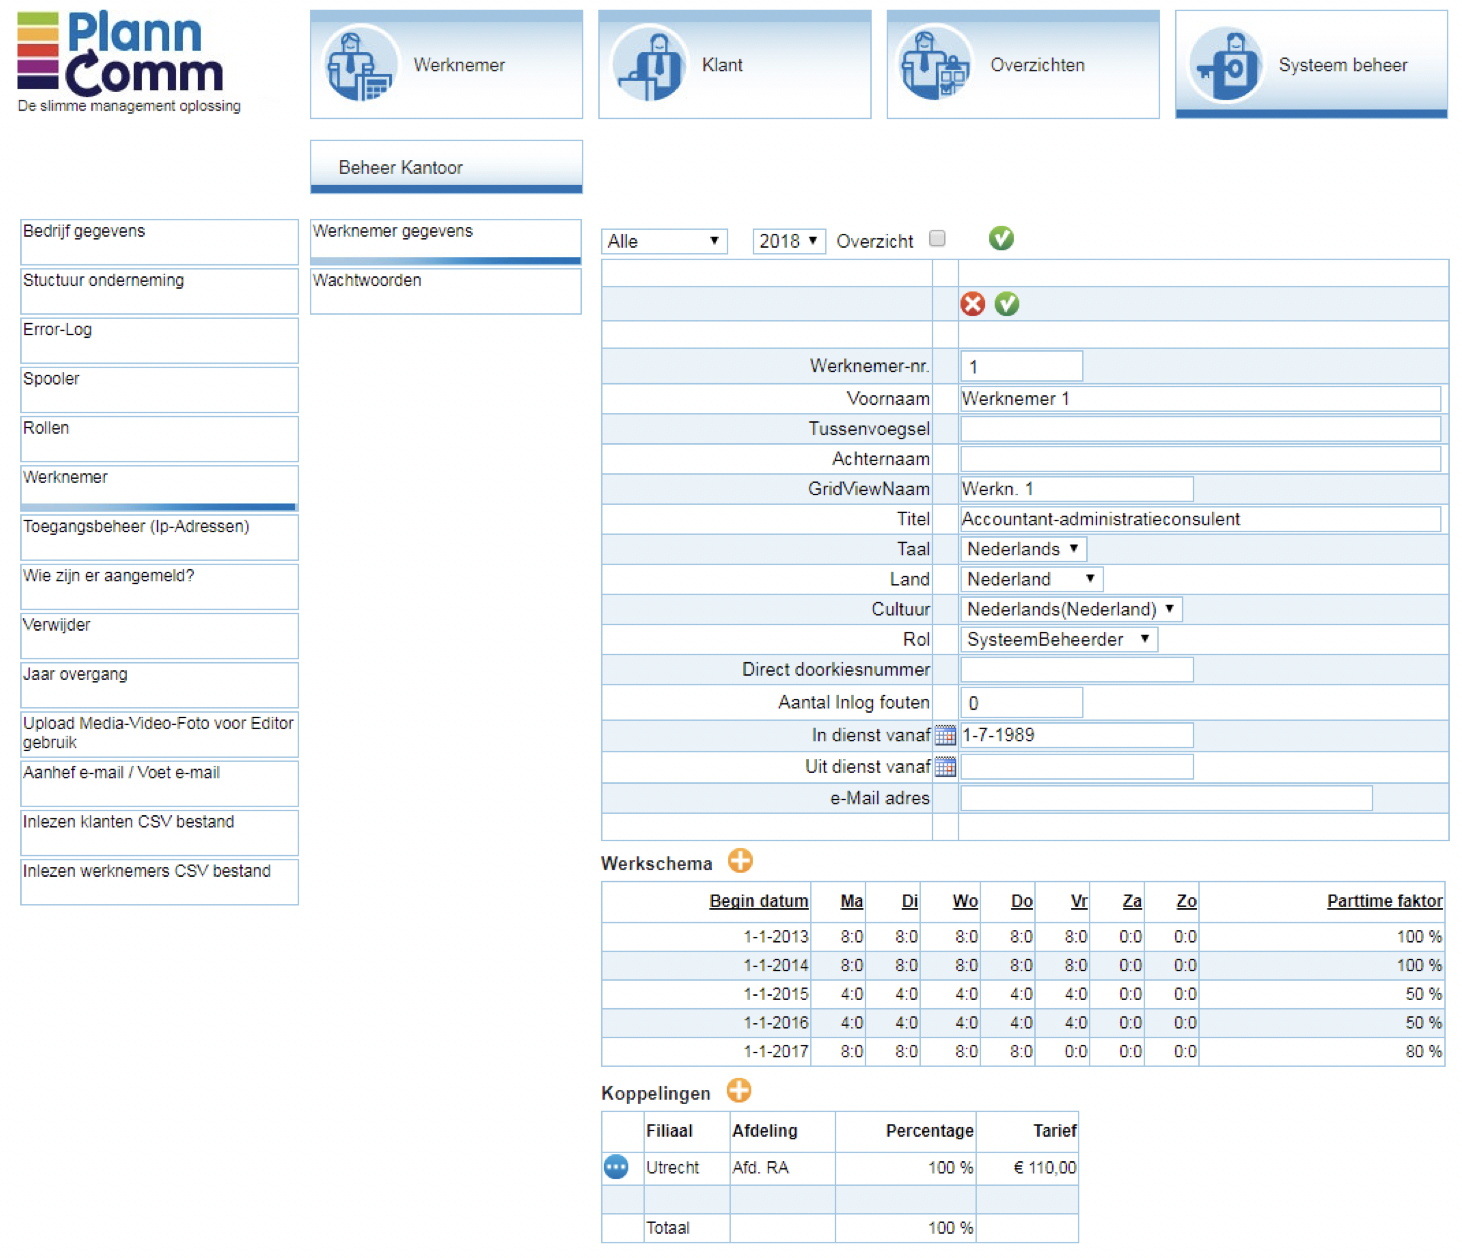This screenshot has height=1258, width=1462.
Task: Add a new Koppelingen entry
Action: pos(739,1091)
